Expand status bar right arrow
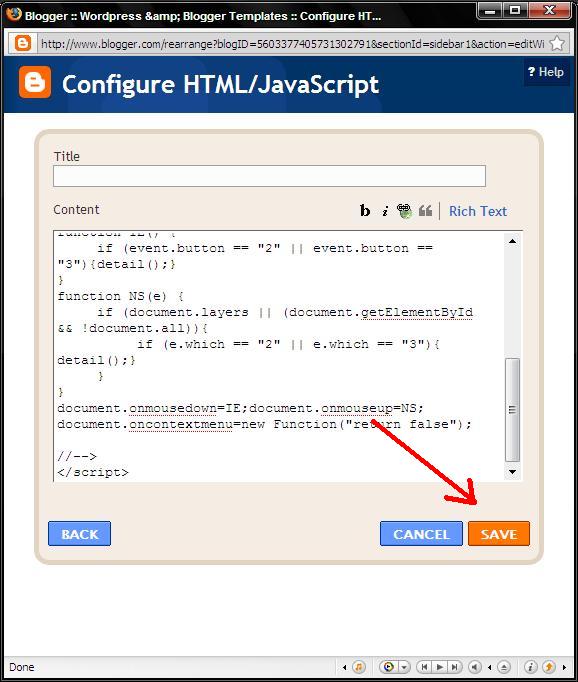The image size is (578, 682). (565, 667)
